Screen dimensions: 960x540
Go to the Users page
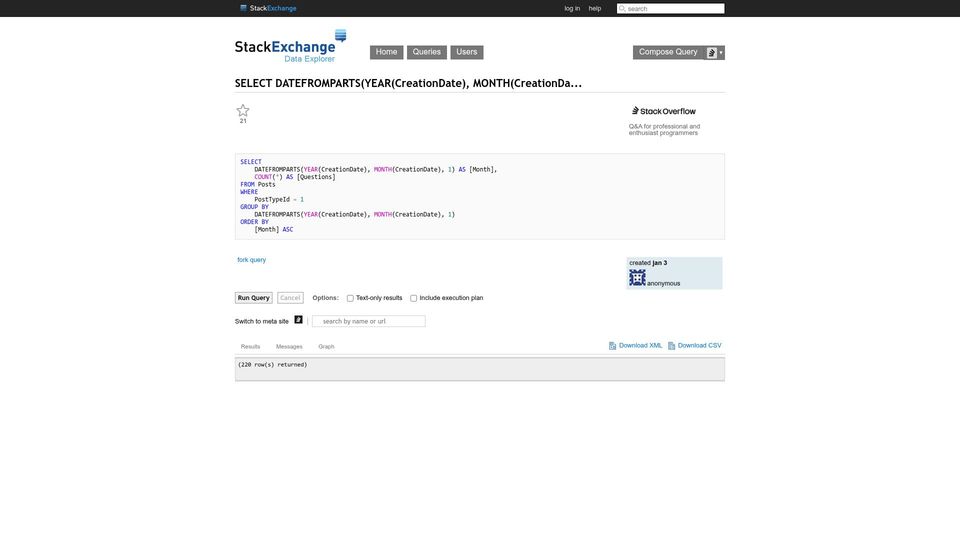[x=467, y=52]
